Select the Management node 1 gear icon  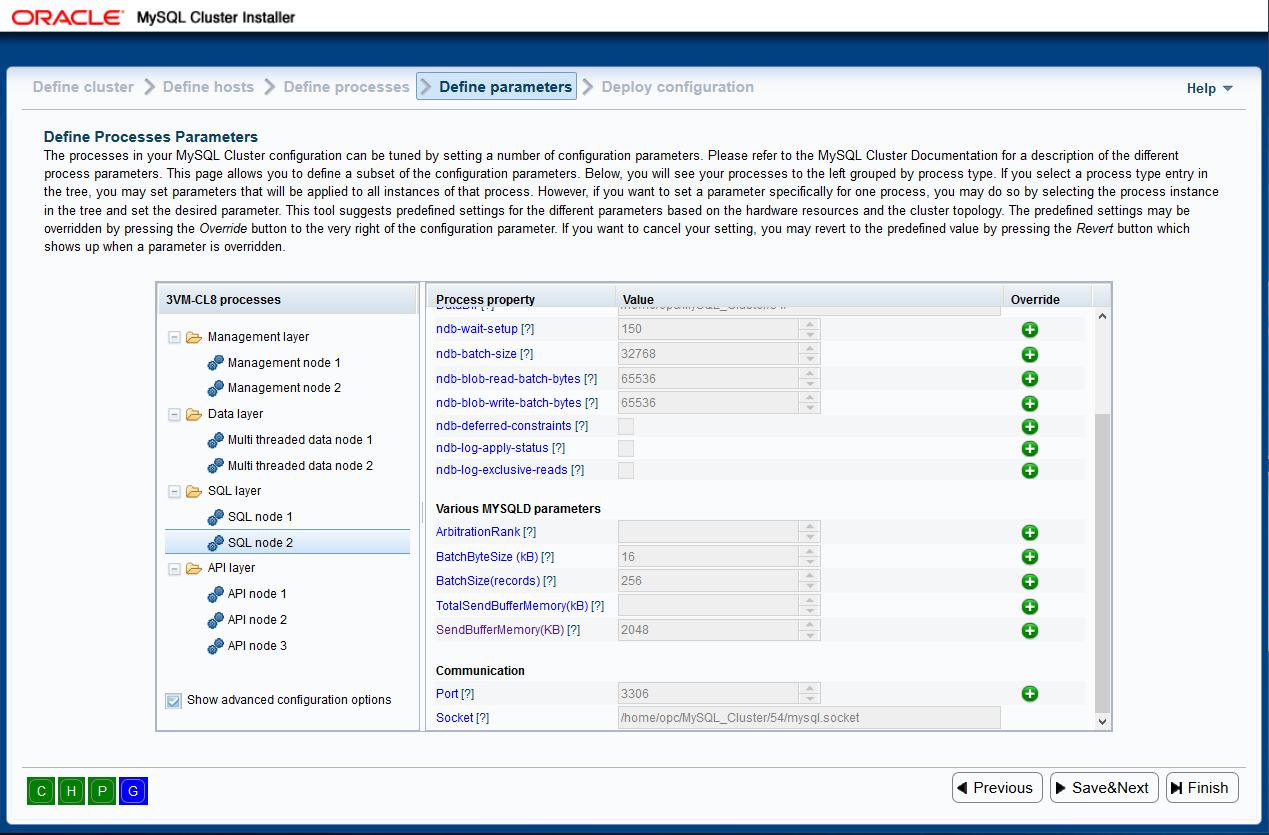[x=215, y=363]
